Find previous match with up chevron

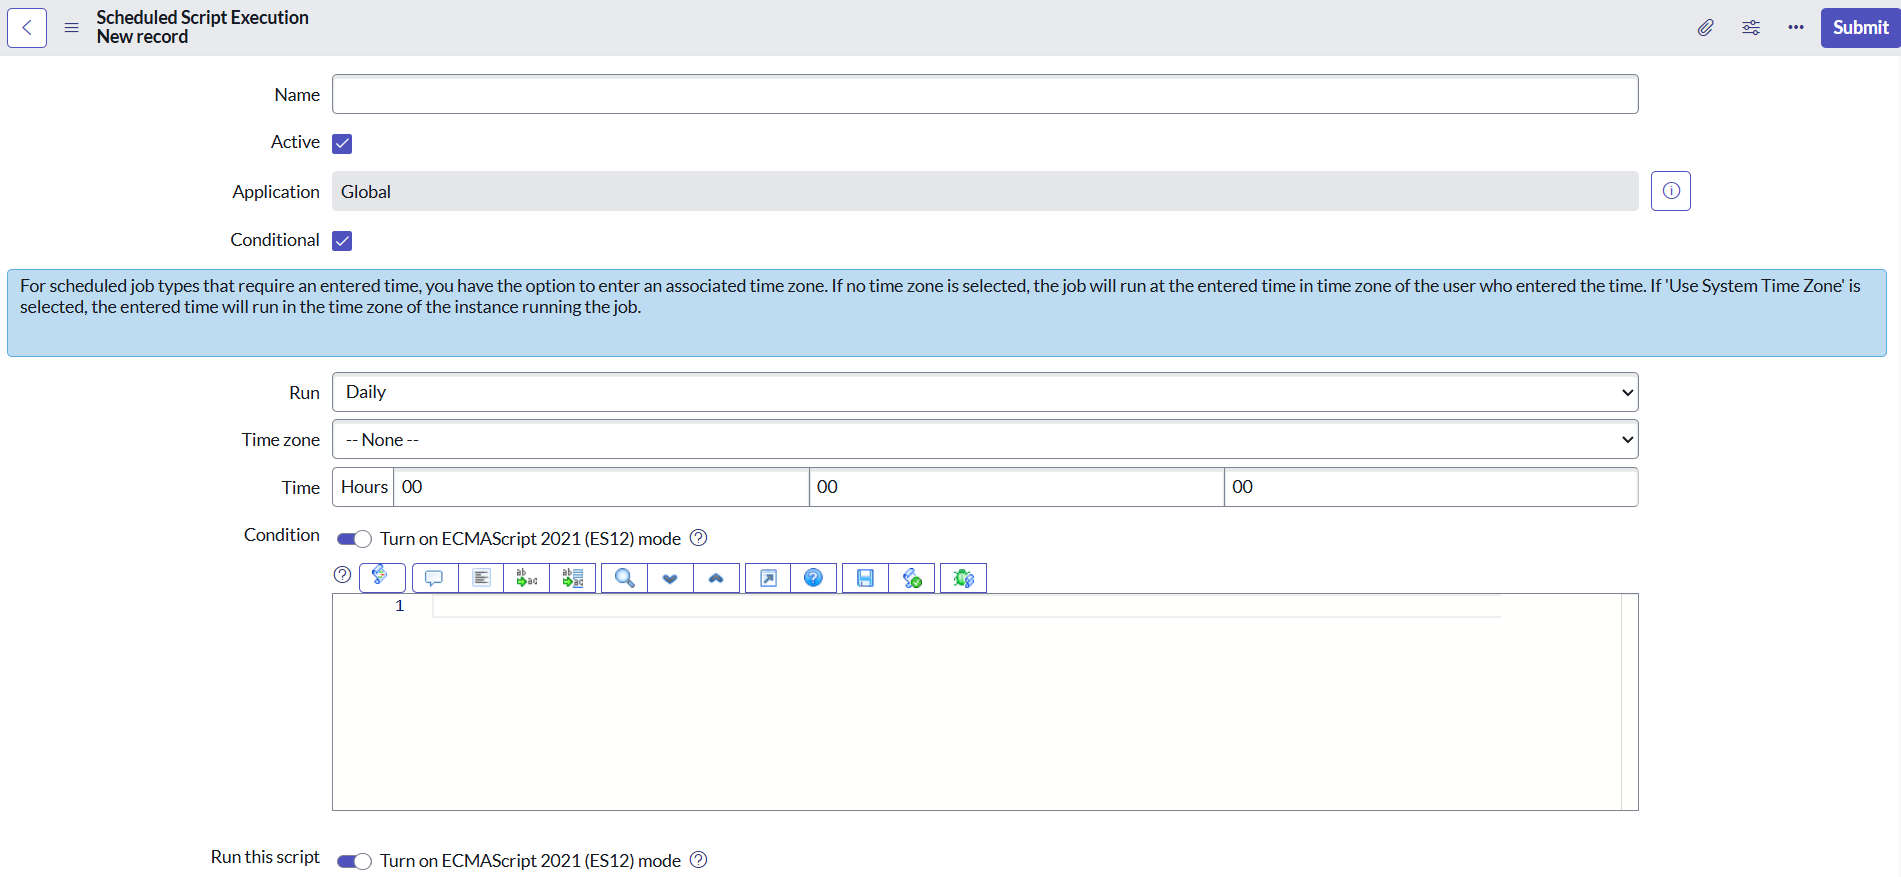point(716,578)
